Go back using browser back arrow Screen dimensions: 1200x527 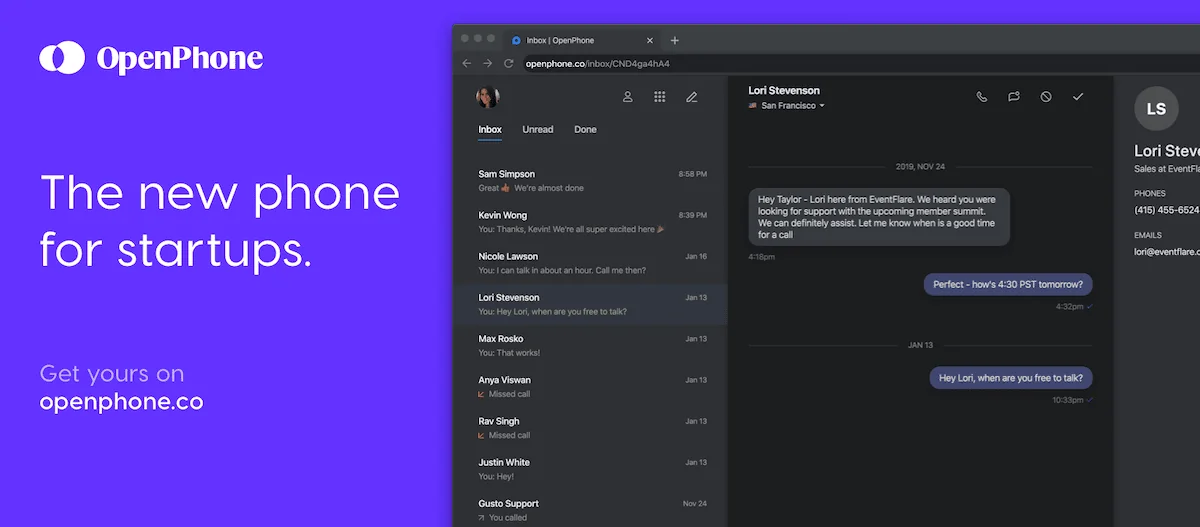pyautogui.click(x=467, y=63)
